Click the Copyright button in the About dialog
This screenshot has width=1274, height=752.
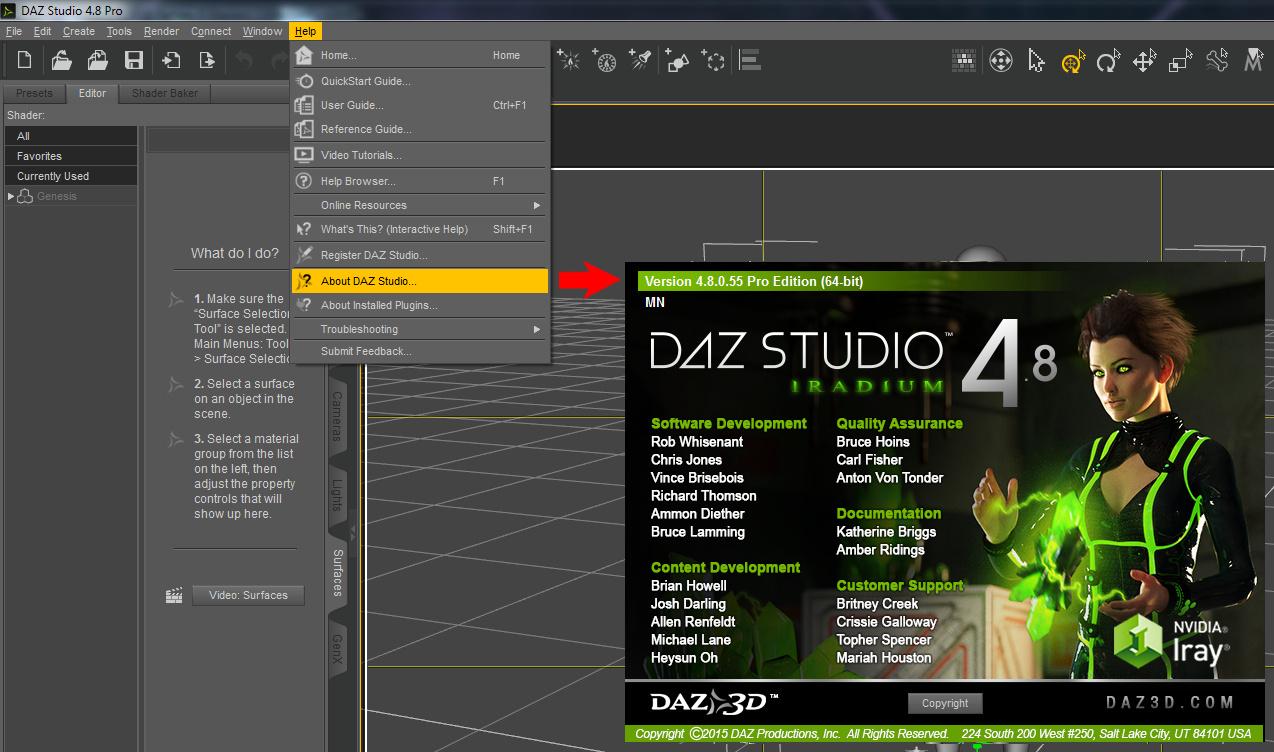(x=945, y=703)
